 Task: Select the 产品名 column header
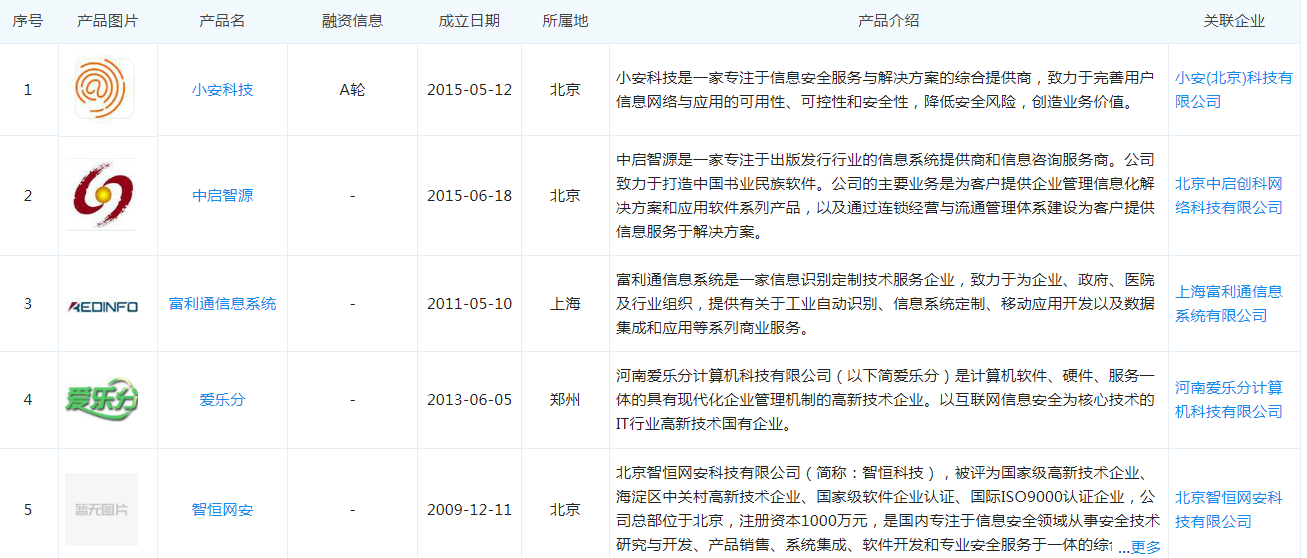[222, 21]
